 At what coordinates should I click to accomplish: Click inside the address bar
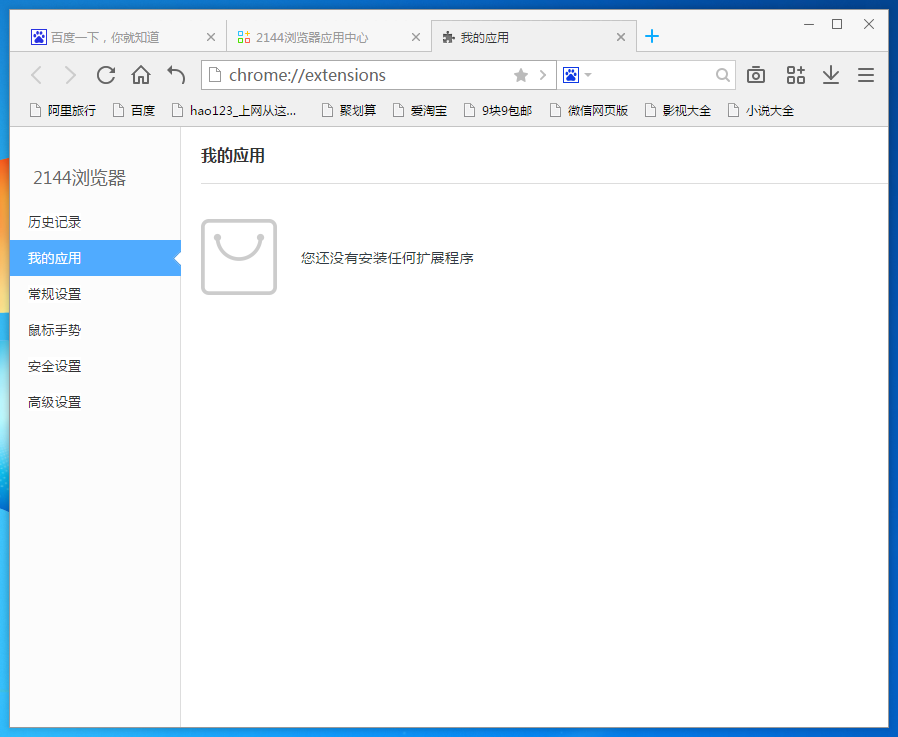pos(350,74)
